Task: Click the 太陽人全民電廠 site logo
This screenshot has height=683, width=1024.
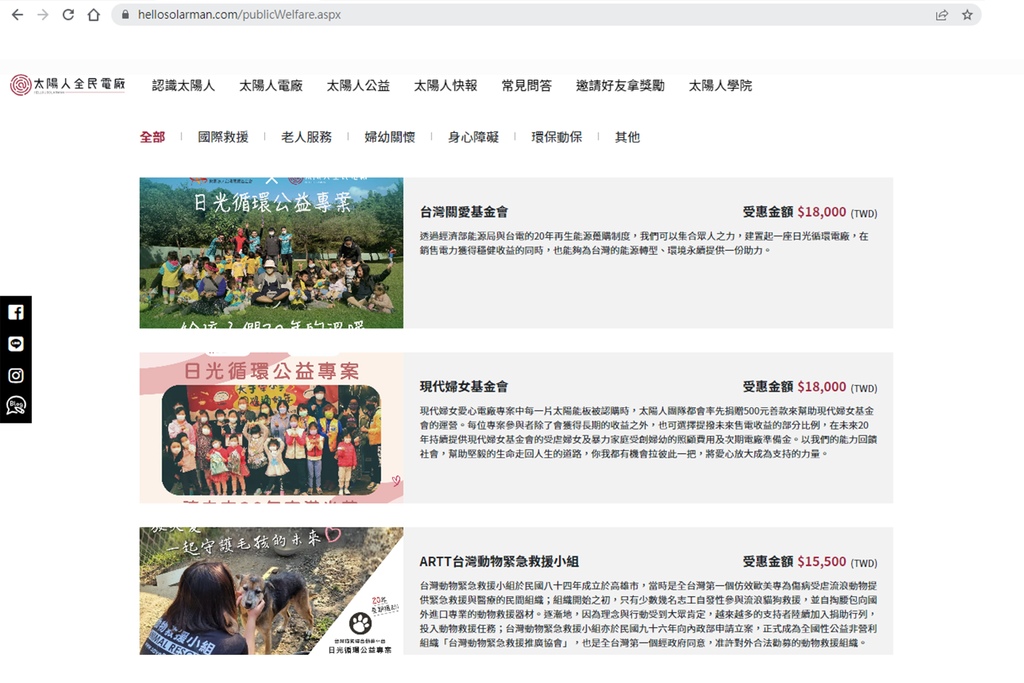Action: (x=67, y=84)
